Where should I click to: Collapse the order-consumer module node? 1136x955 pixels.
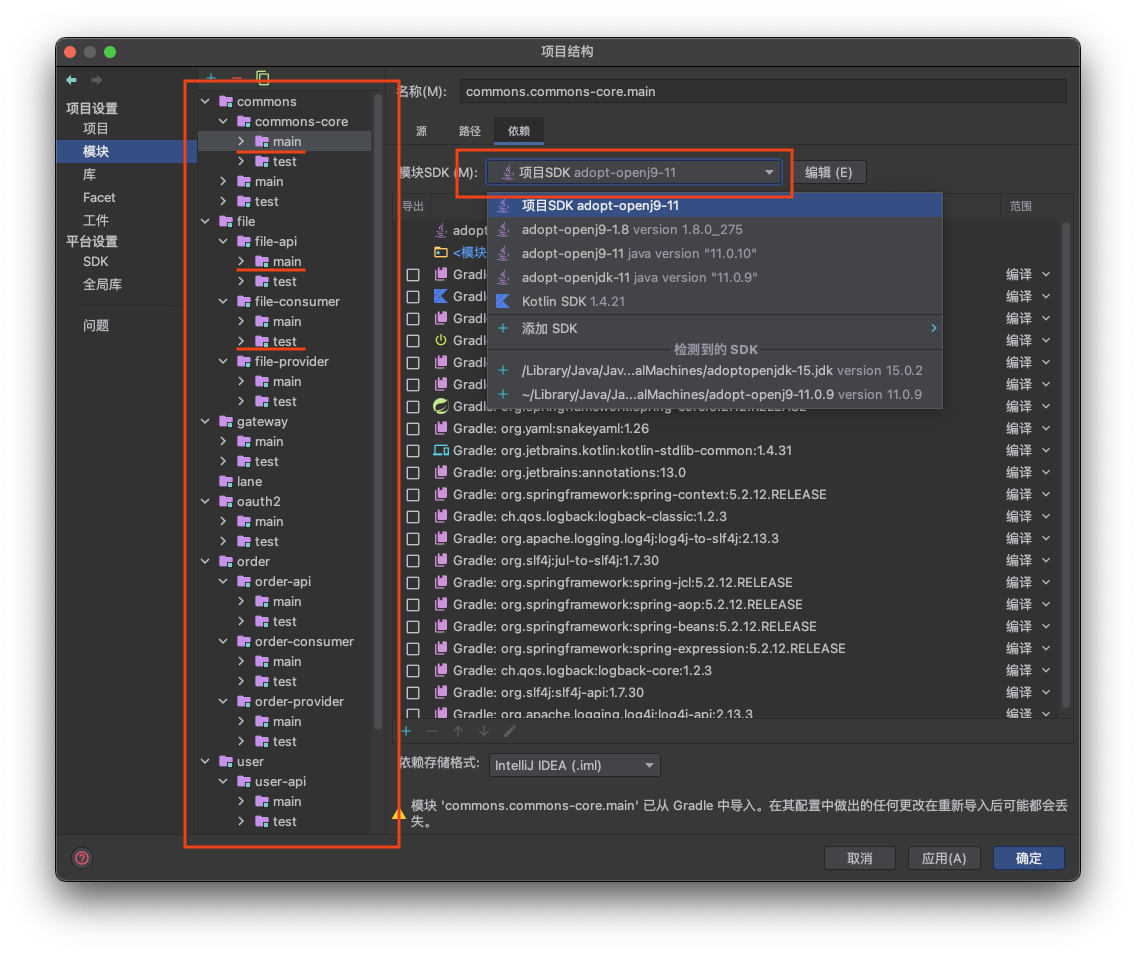pos(224,641)
